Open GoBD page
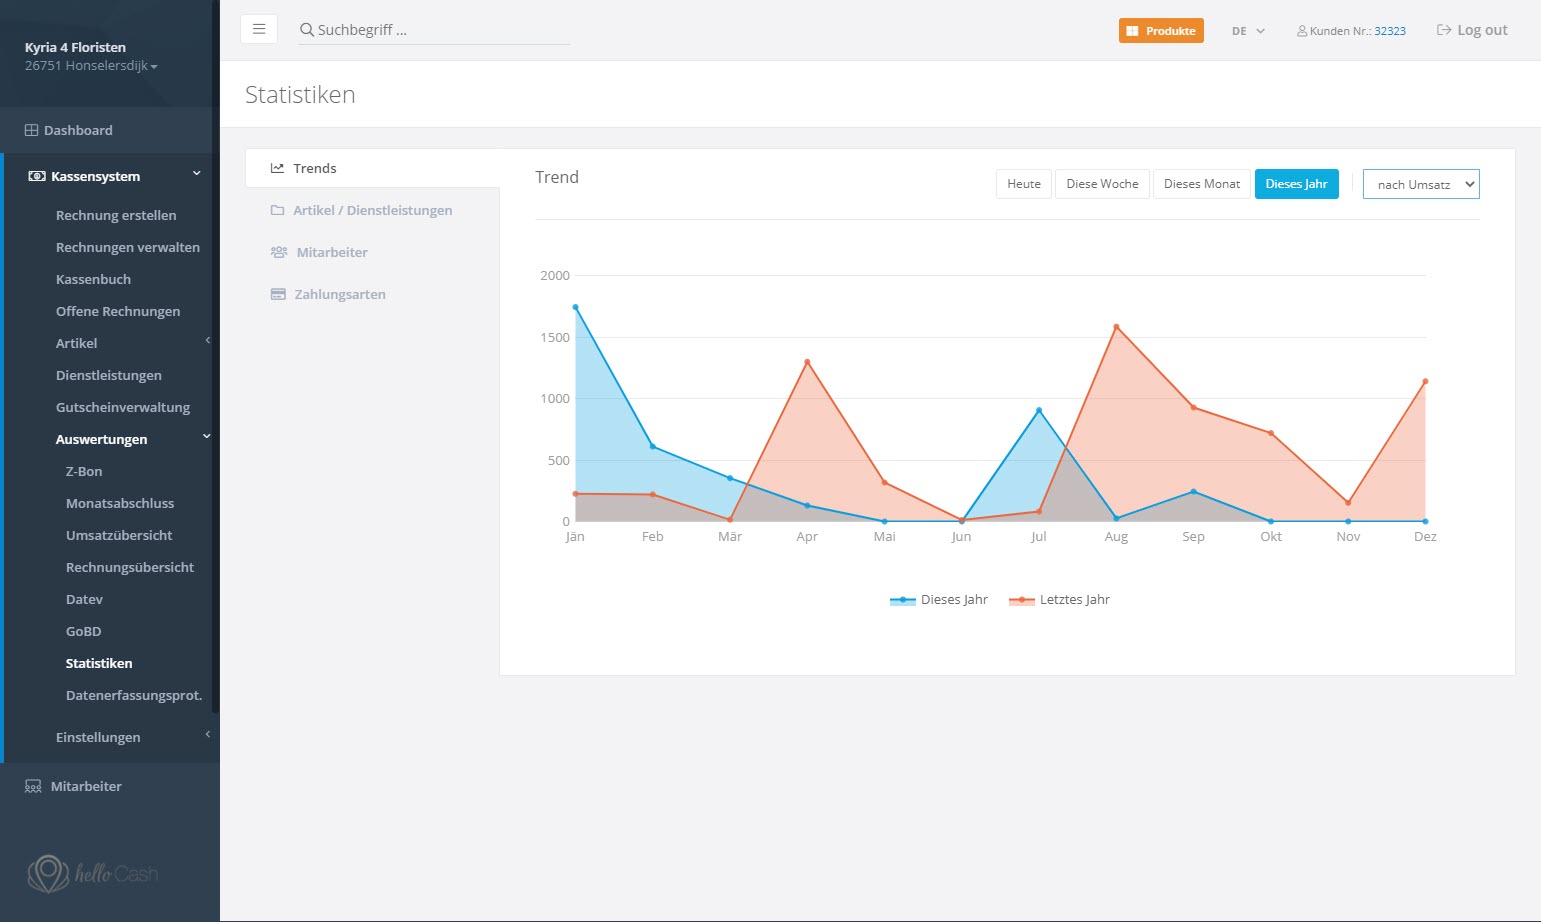 pyautogui.click(x=84, y=631)
